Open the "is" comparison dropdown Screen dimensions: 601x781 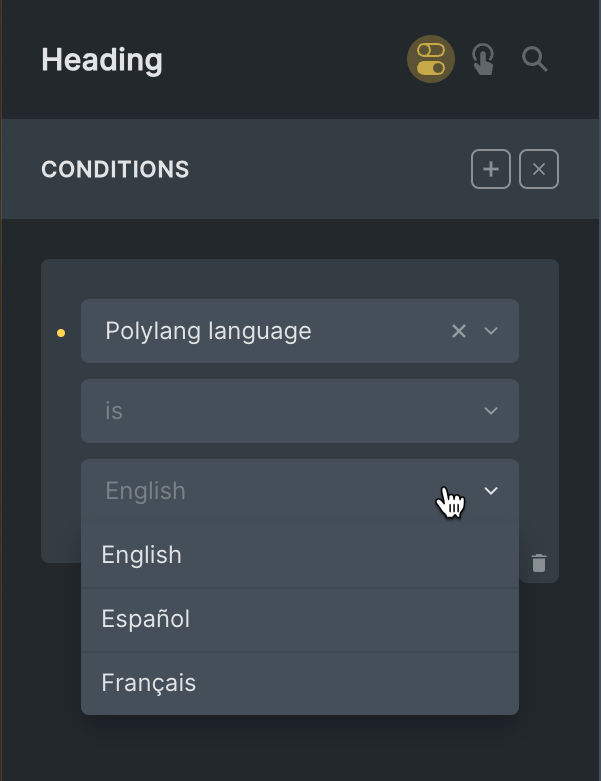[280, 411]
